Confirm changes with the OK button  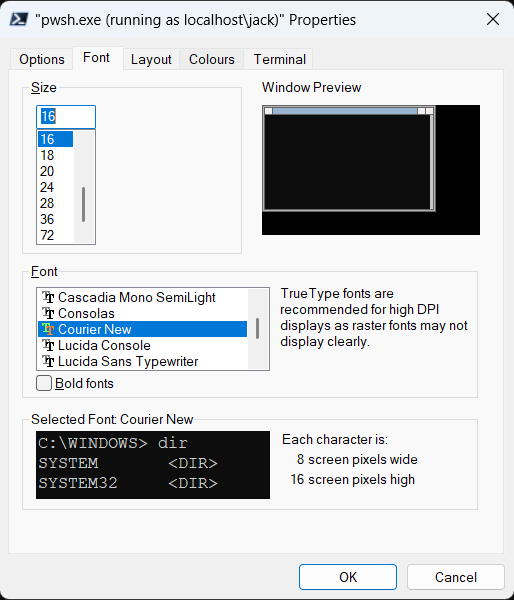348,577
